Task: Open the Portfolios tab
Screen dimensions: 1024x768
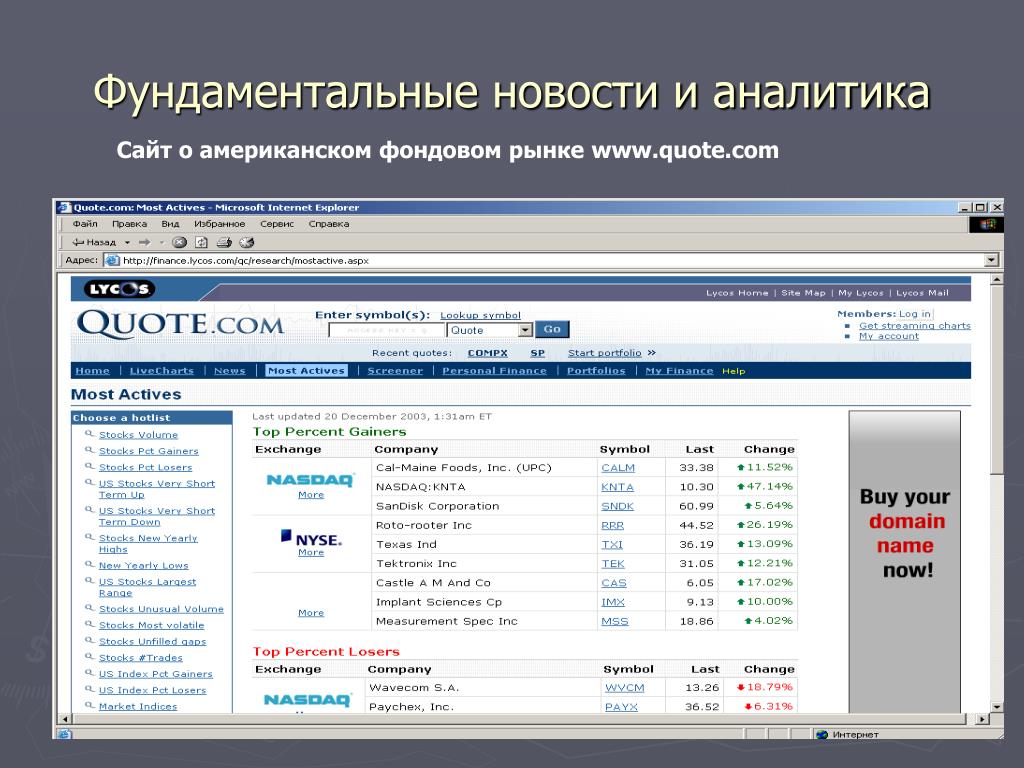Action: pos(596,371)
